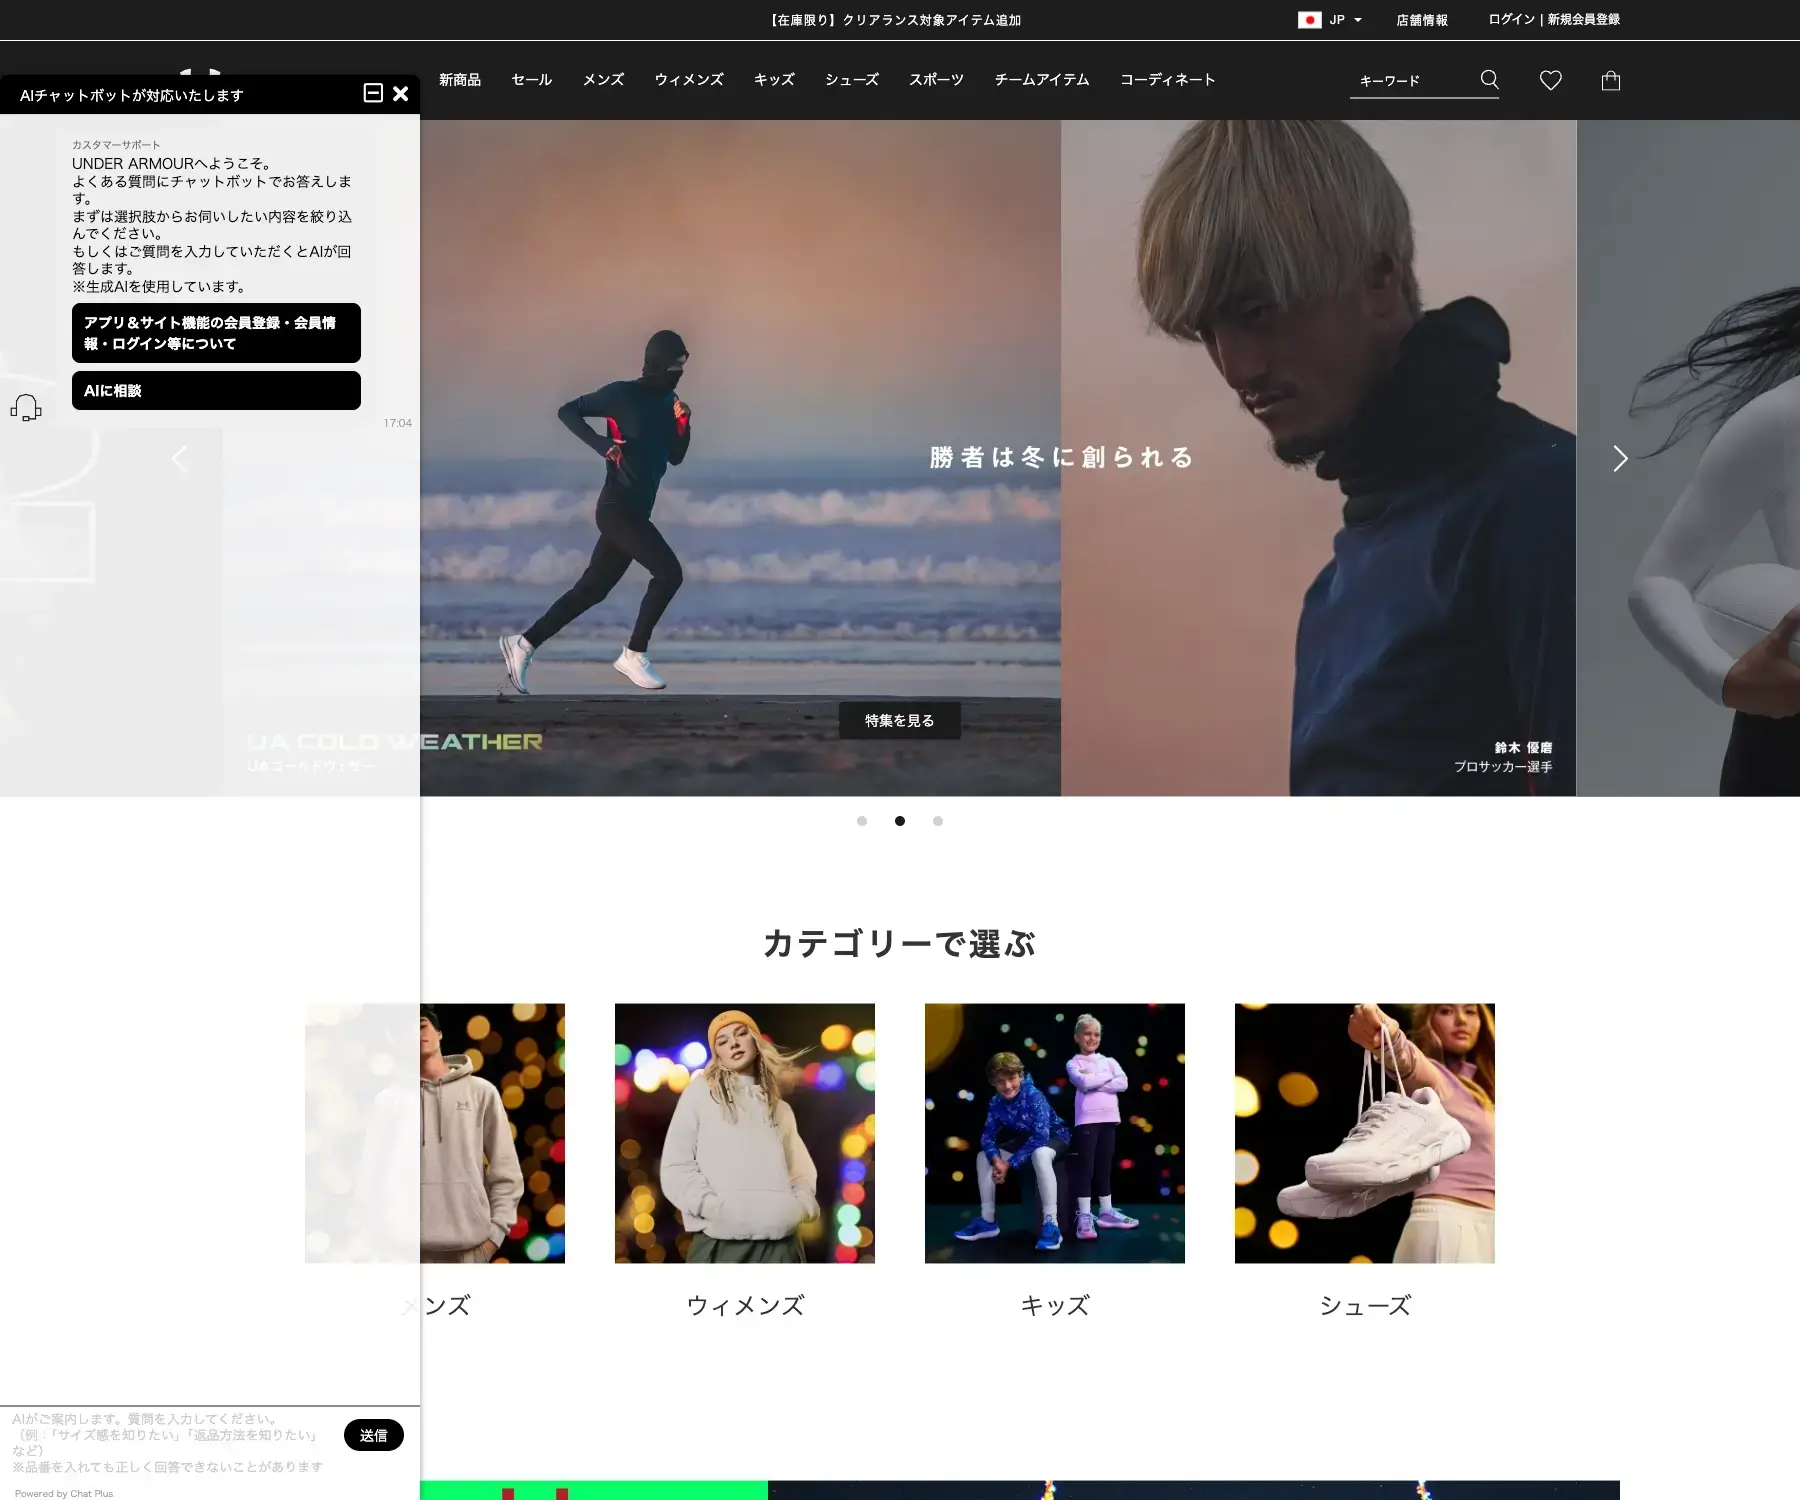This screenshot has width=1800, height=1500.
Task: Advance the slideshow with the next arrow
Action: [x=1620, y=459]
